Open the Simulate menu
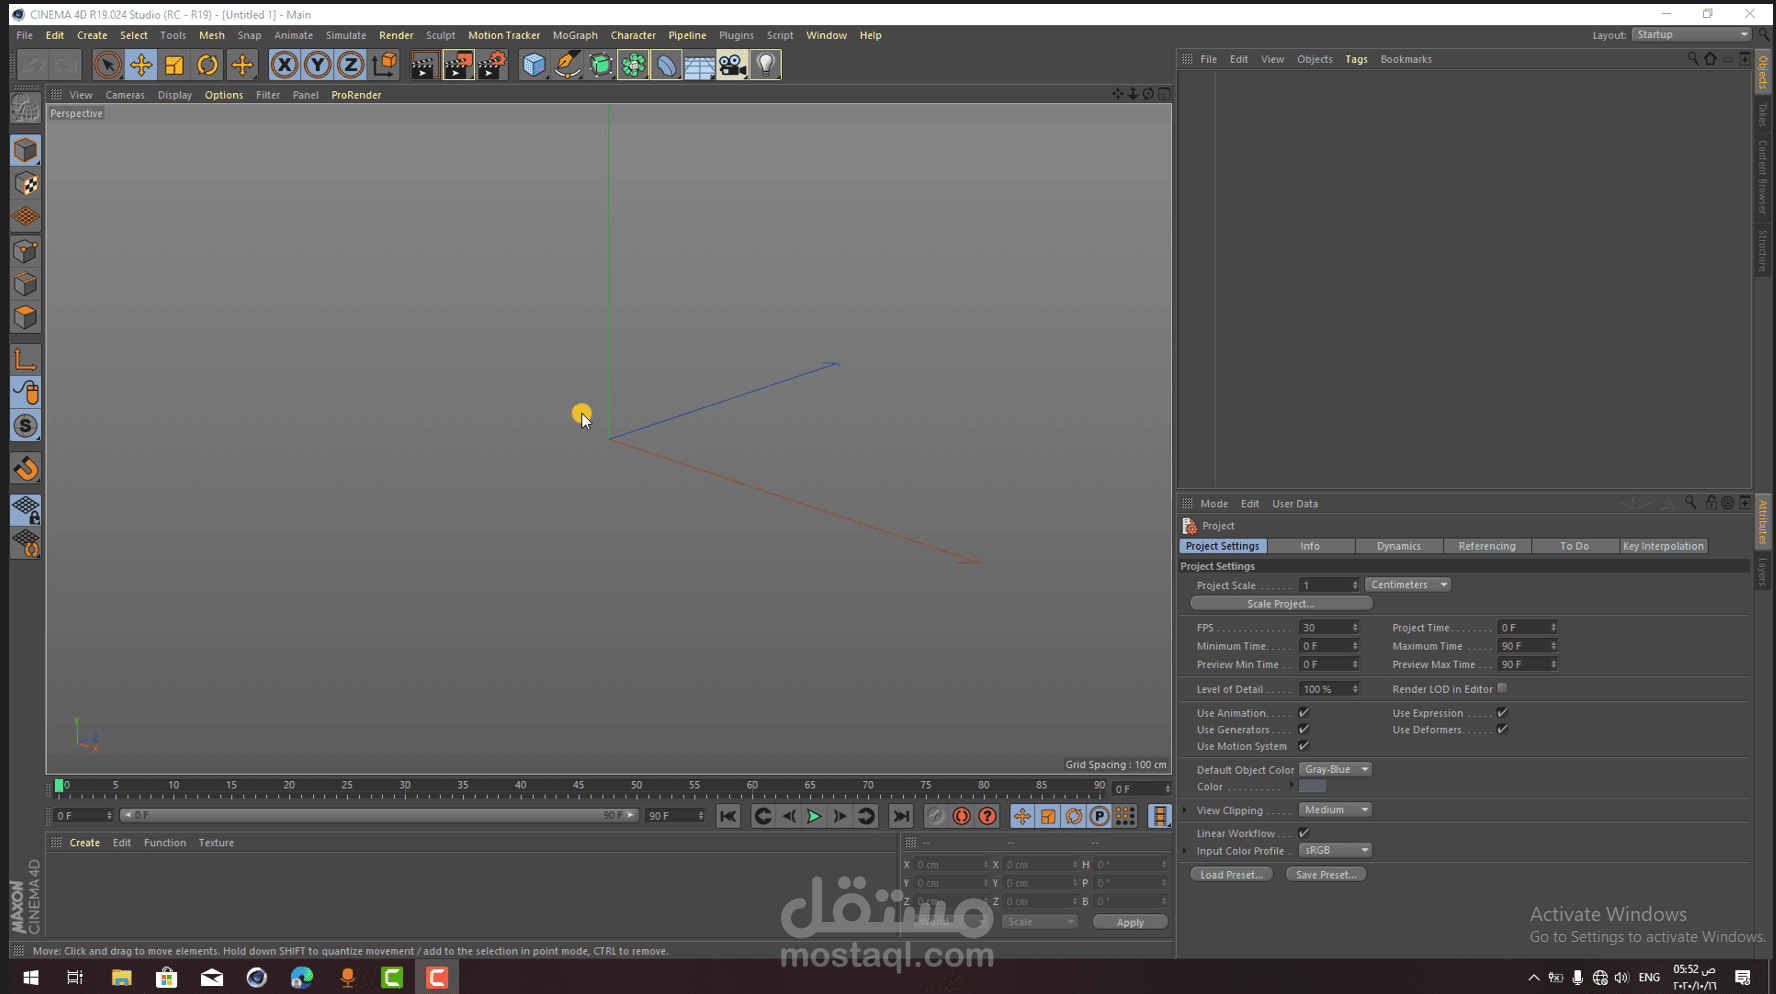Viewport: 1776px width, 994px height. (x=346, y=35)
